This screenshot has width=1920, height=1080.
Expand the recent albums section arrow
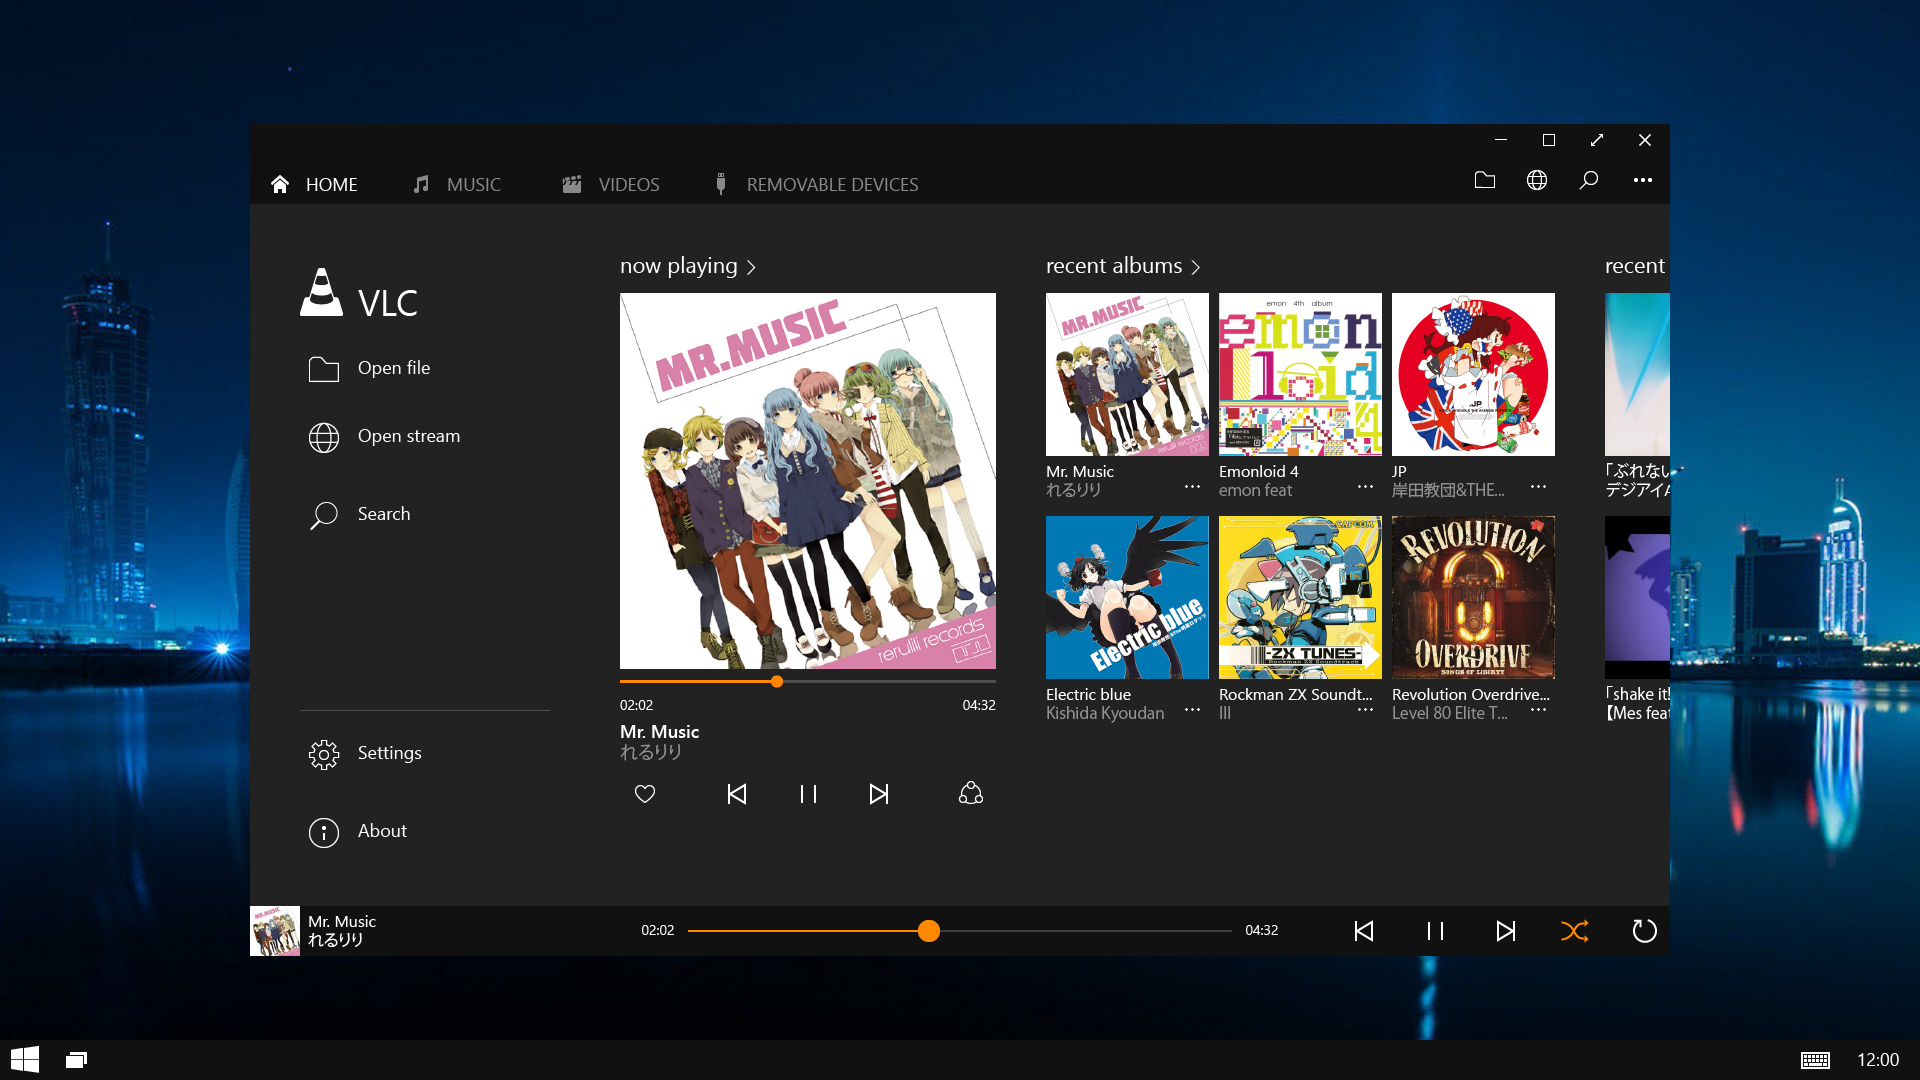[x=1196, y=264]
